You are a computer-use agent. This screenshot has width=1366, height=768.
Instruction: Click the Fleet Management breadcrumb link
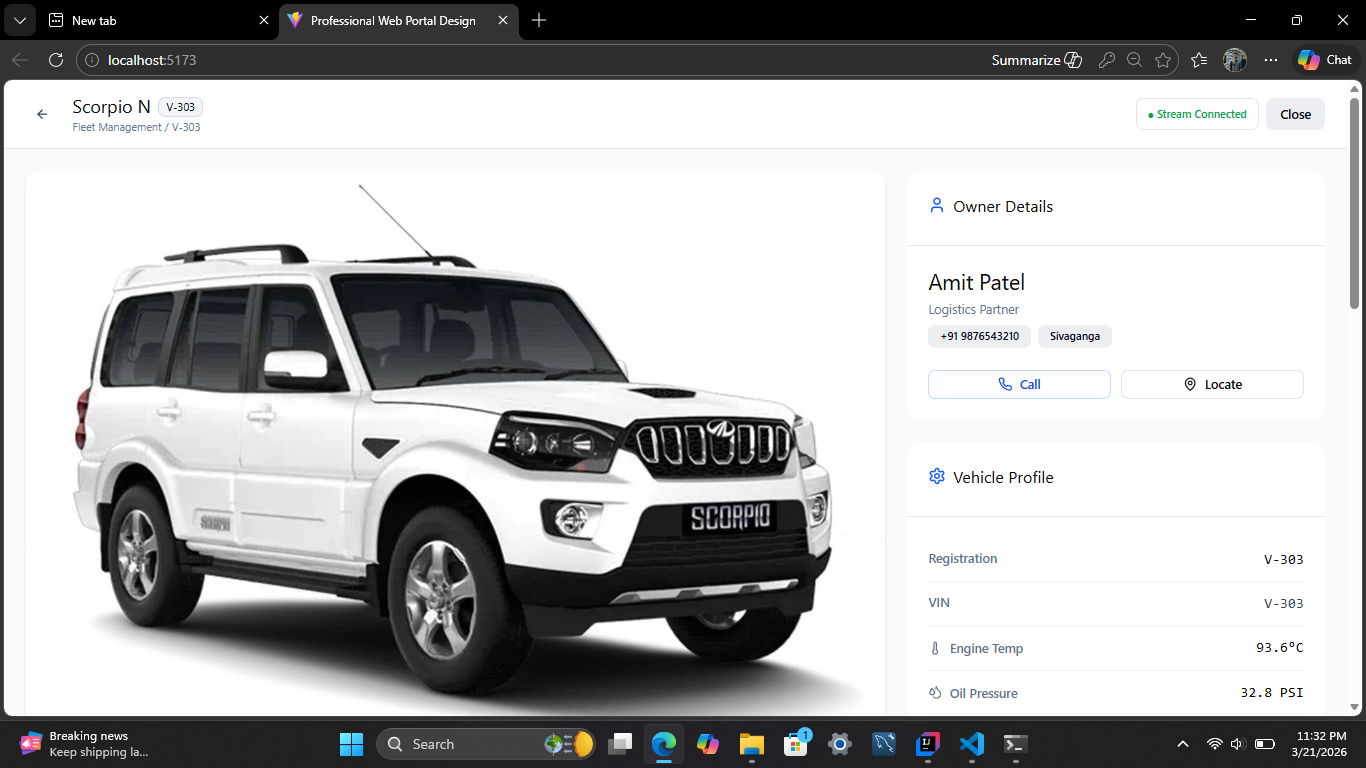pos(117,127)
